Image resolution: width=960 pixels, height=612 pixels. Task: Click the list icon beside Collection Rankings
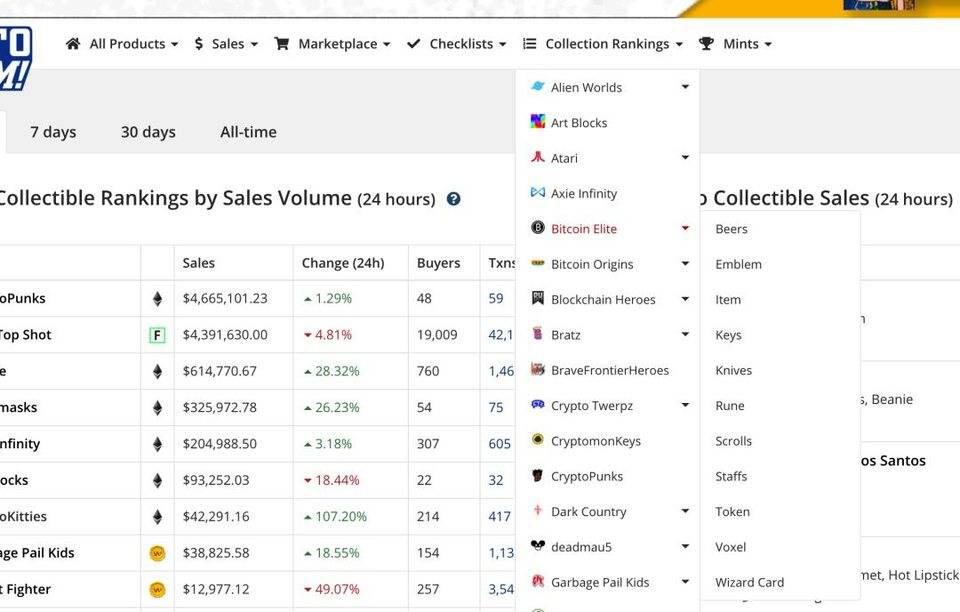pyautogui.click(x=530, y=43)
